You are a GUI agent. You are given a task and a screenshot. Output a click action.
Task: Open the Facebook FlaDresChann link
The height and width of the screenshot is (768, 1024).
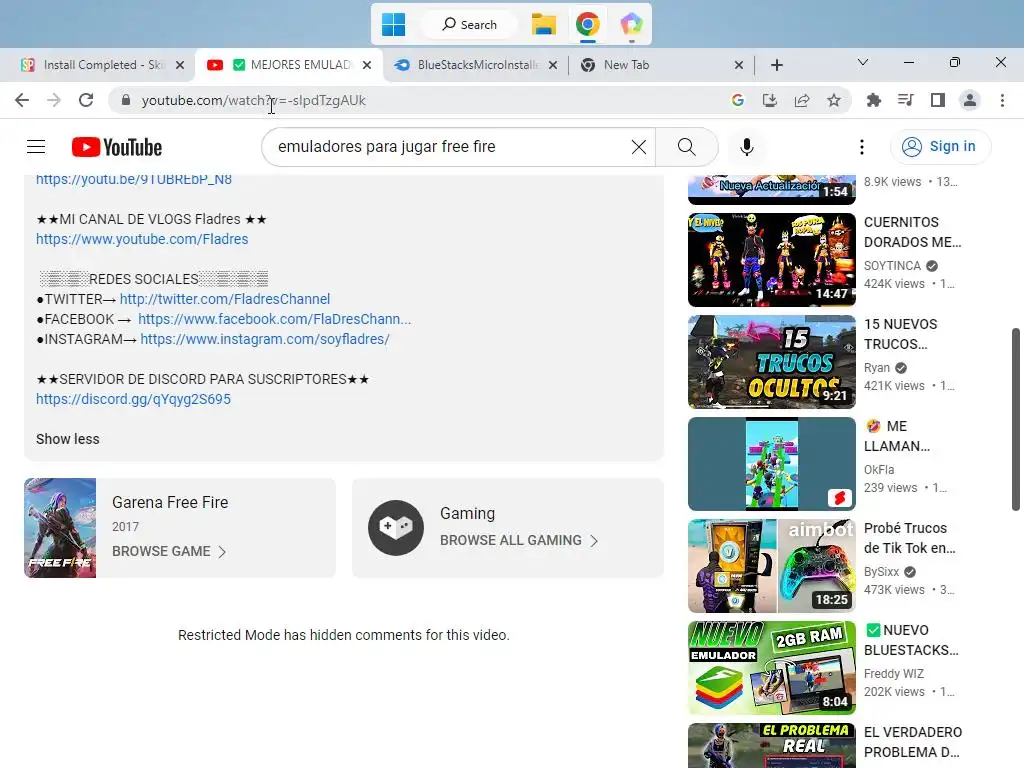click(x=274, y=319)
